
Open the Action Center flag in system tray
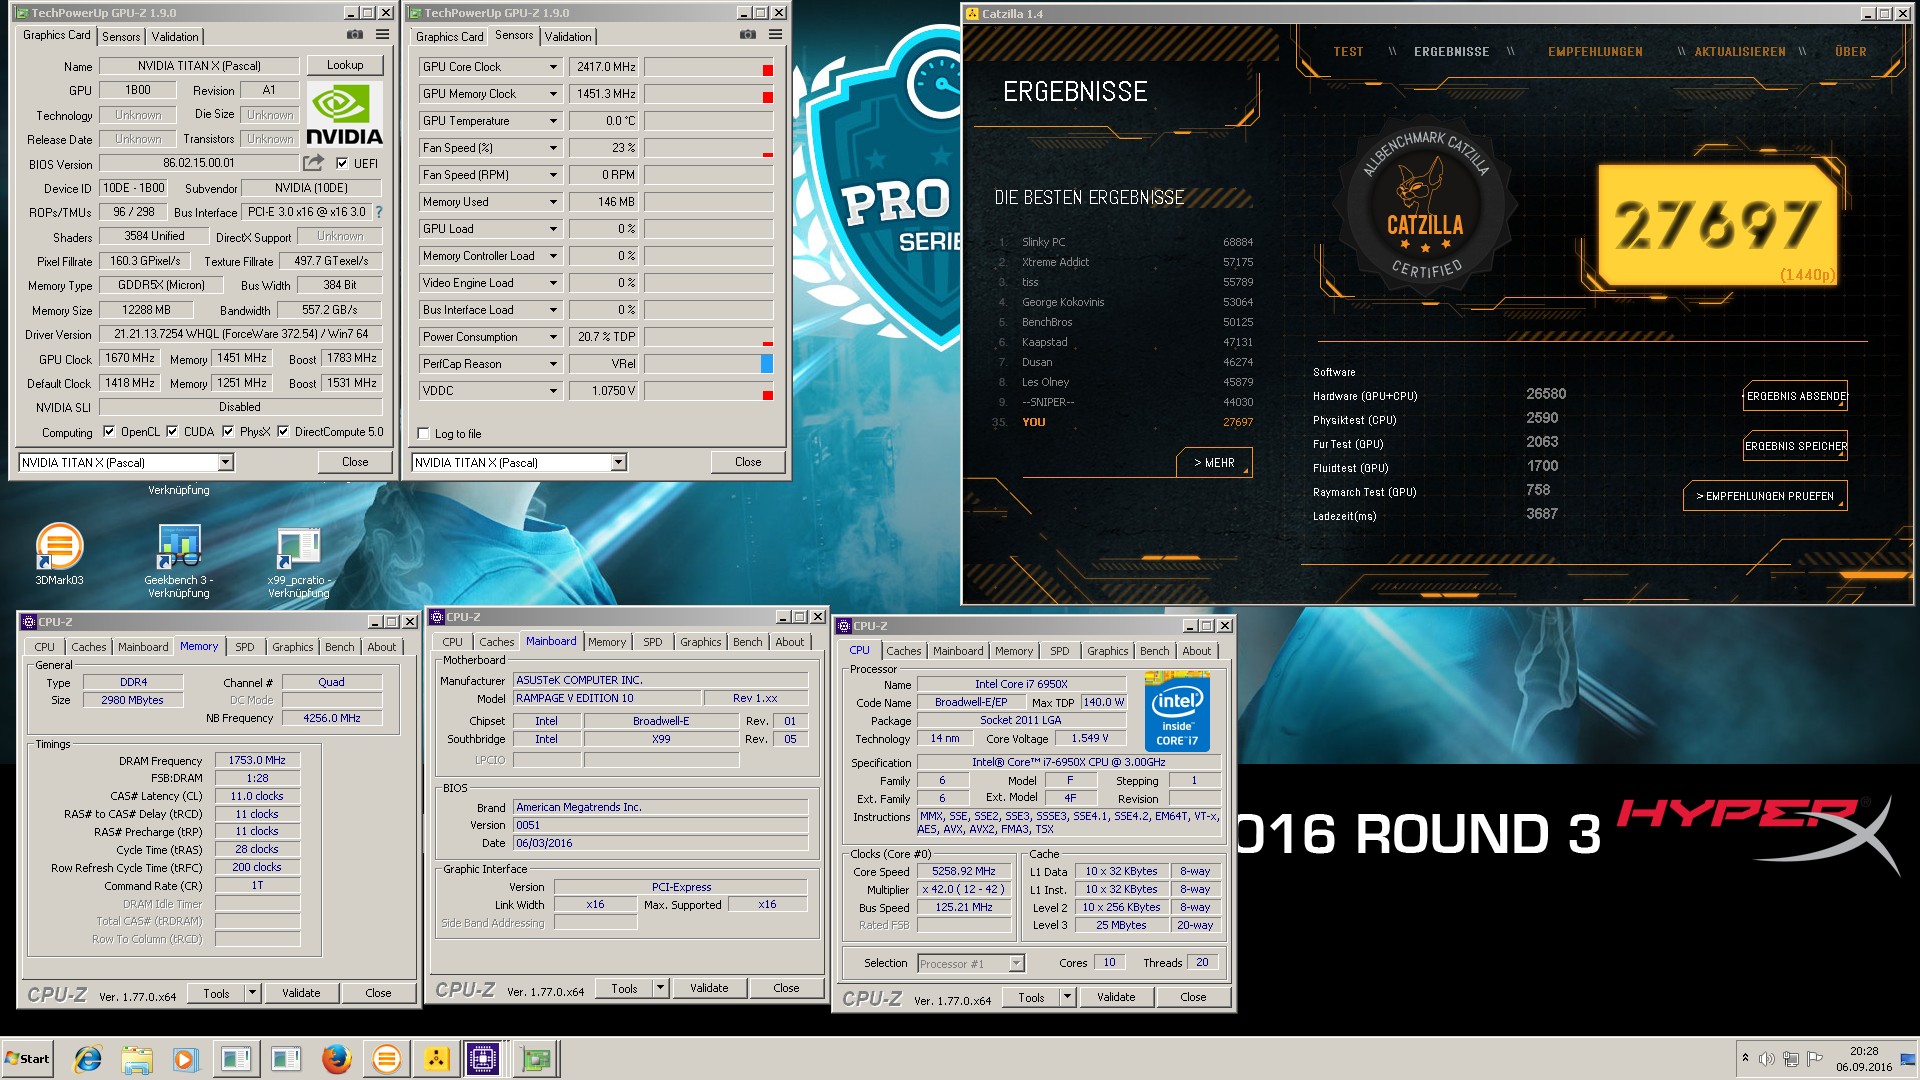click(1814, 1058)
